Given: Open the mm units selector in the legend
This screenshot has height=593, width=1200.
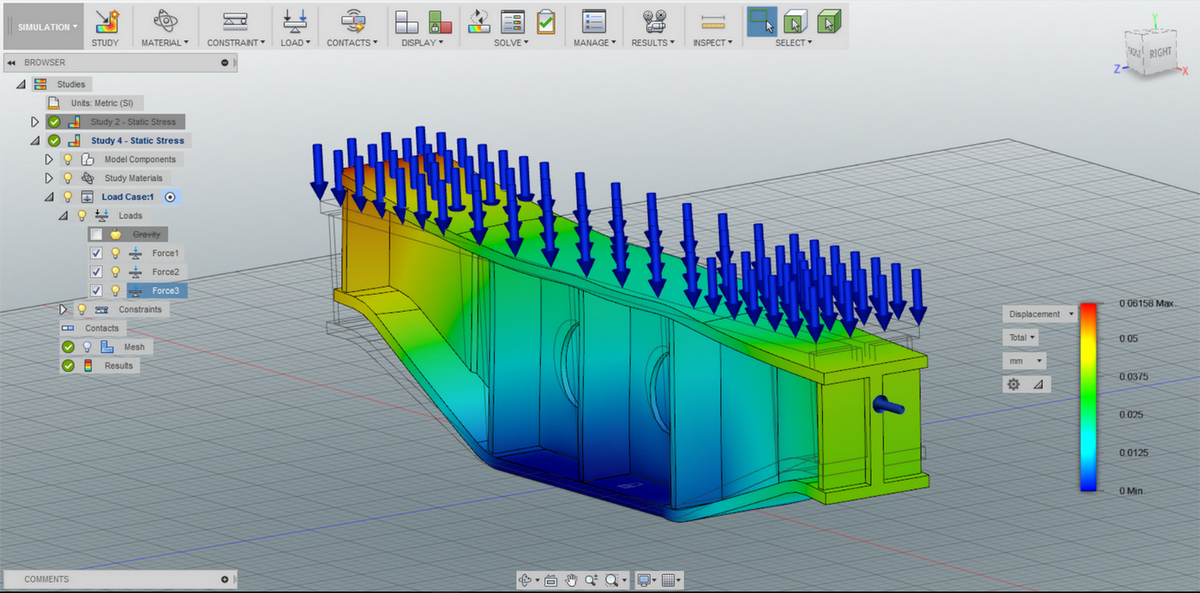Looking at the screenshot, I should pos(1026,360).
